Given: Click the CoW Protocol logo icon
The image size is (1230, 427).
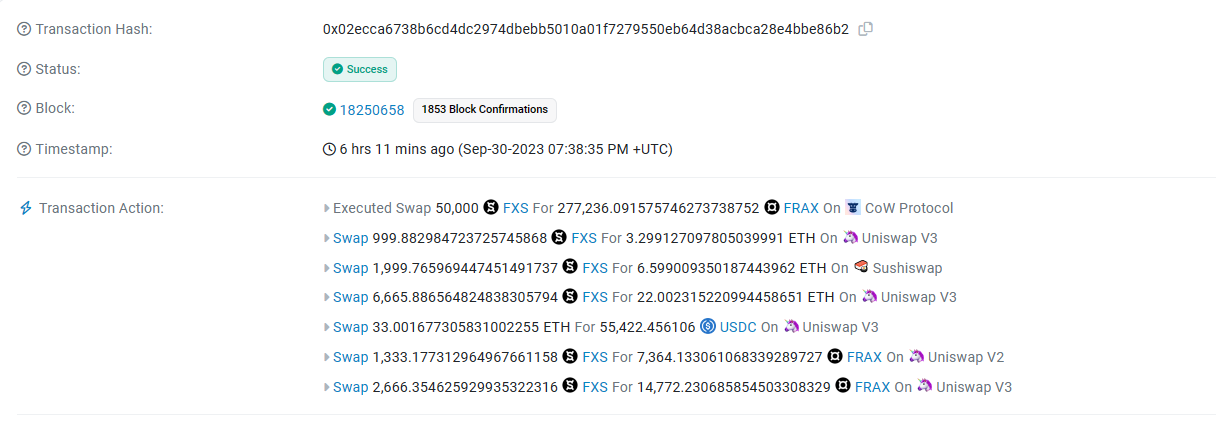Looking at the screenshot, I should click(853, 208).
